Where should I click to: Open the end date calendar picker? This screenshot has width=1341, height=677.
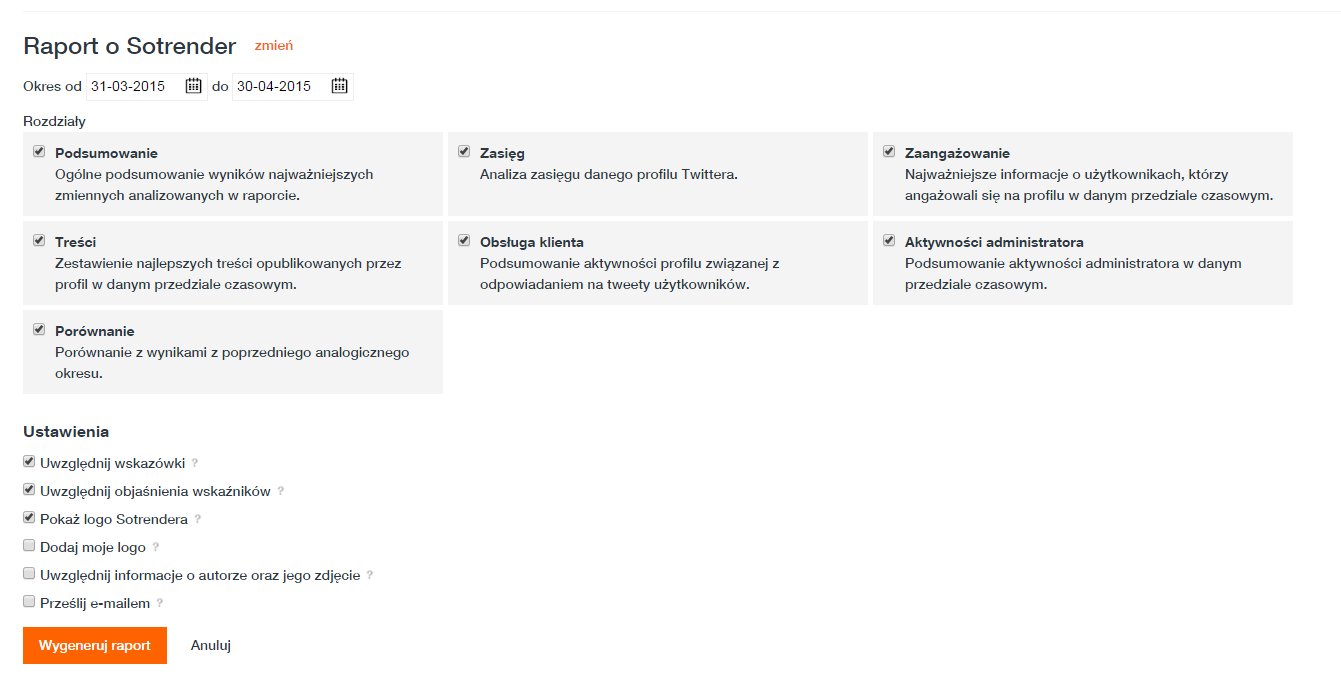340,86
